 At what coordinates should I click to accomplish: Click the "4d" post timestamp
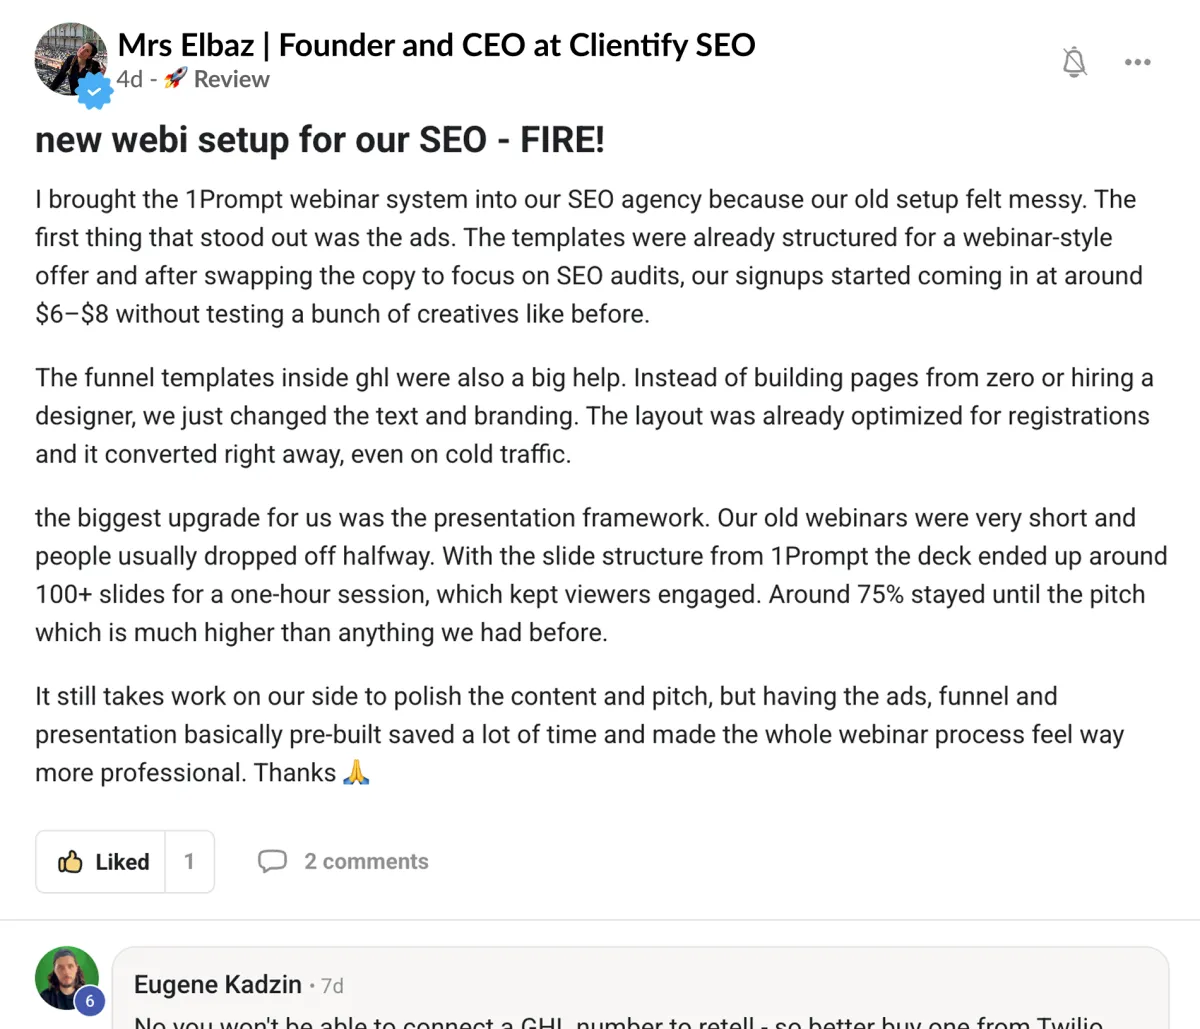(x=129, y=79)
